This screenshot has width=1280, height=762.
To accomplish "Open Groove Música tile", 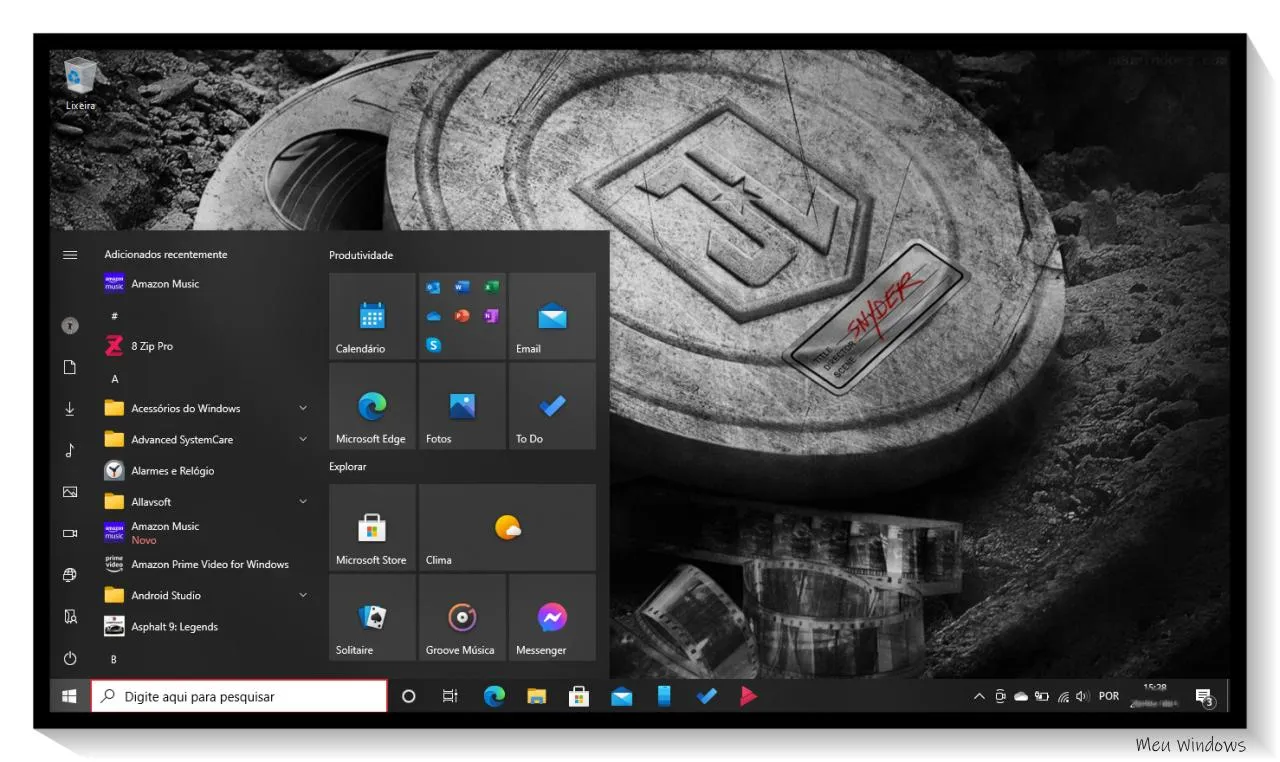I will [462, 618].
